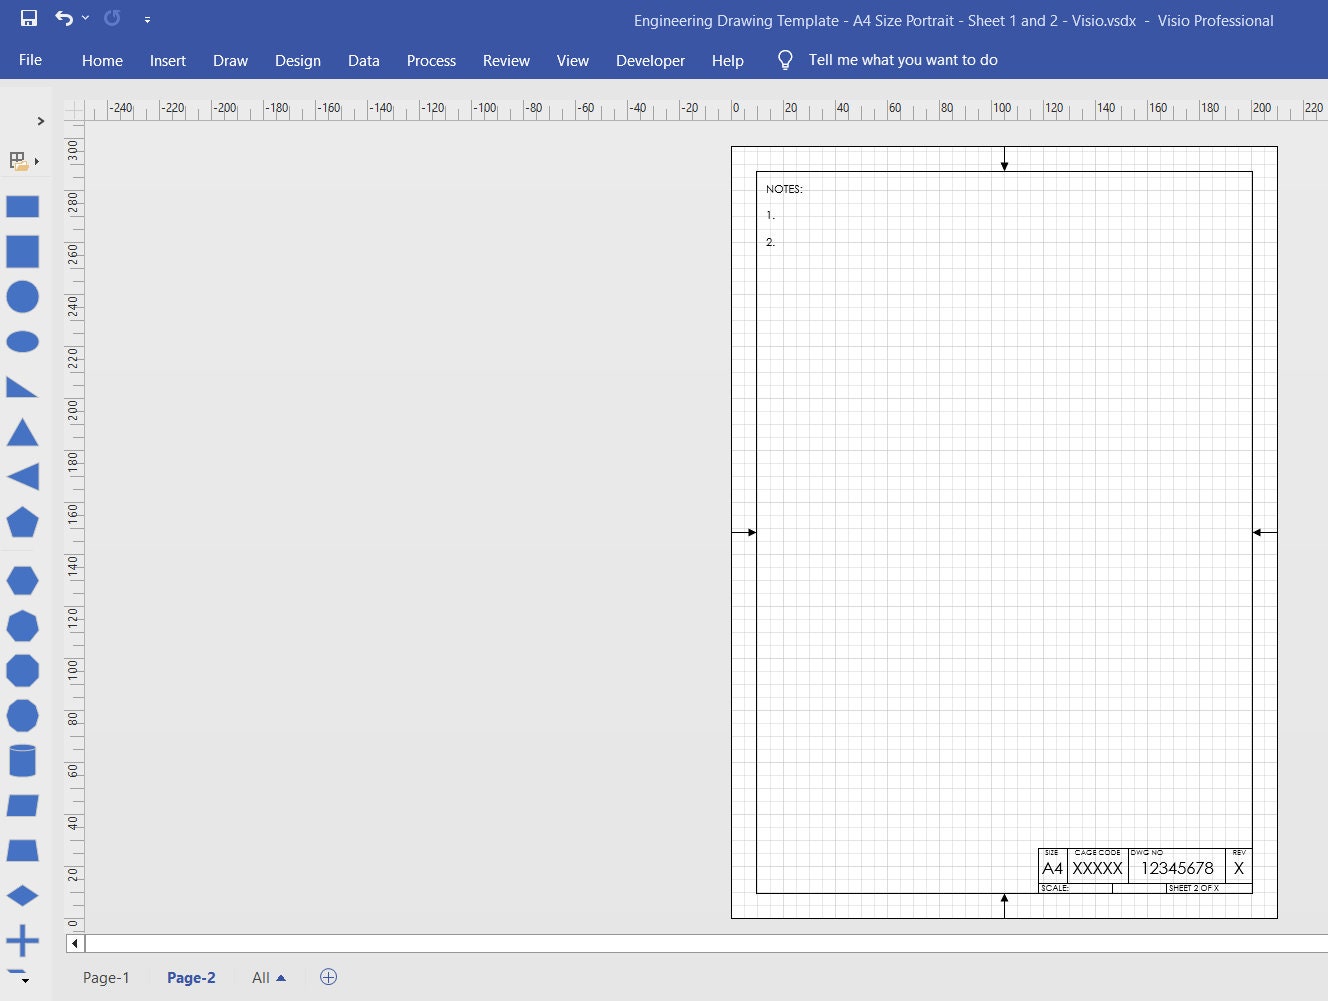
Task: Select the cross shape from the sidebar
Action: coord(22,940)
